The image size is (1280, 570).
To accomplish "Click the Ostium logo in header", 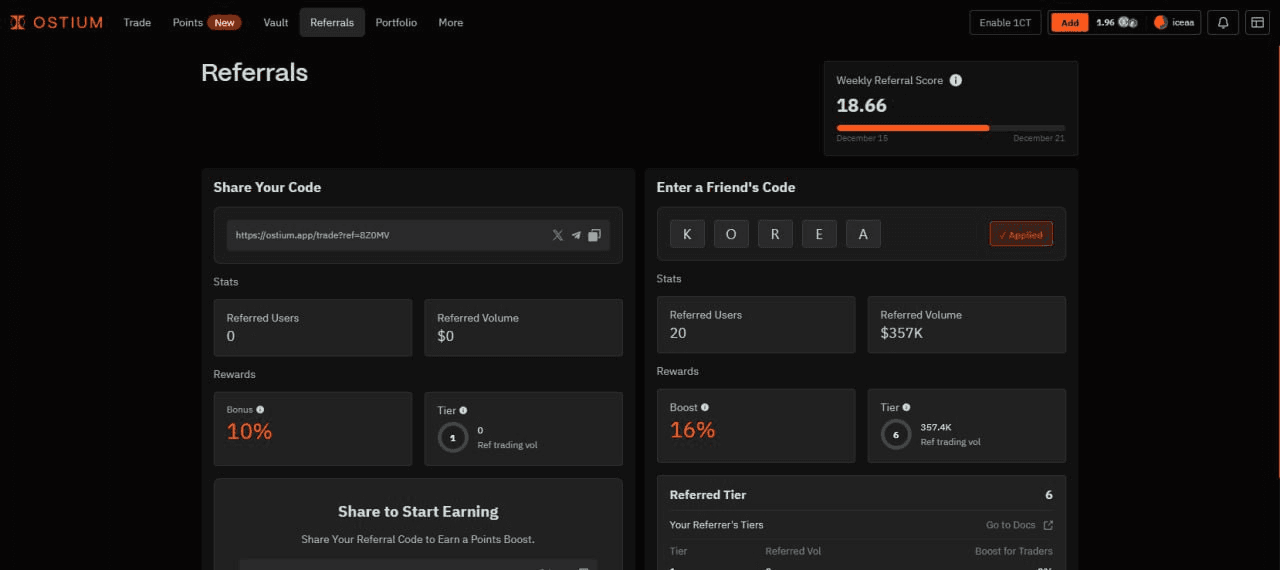I will click(56, 22).
